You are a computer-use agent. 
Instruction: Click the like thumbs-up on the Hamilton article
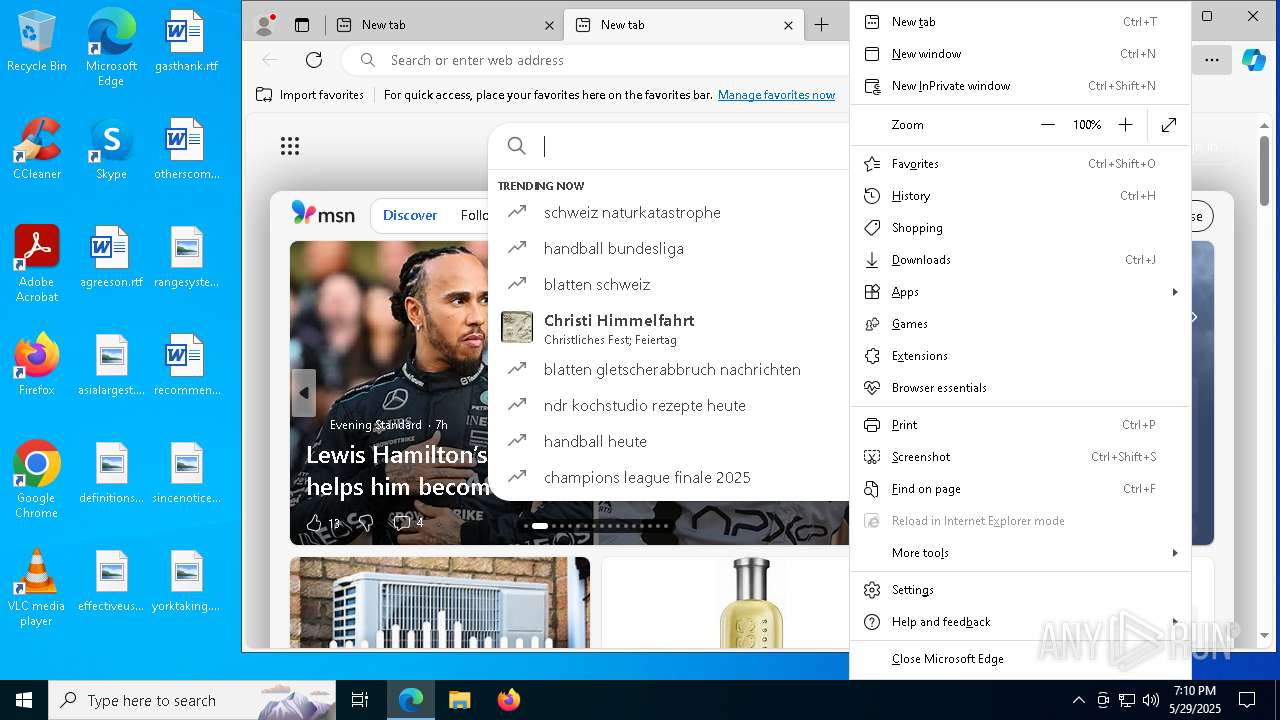click(x=315, y=522)
